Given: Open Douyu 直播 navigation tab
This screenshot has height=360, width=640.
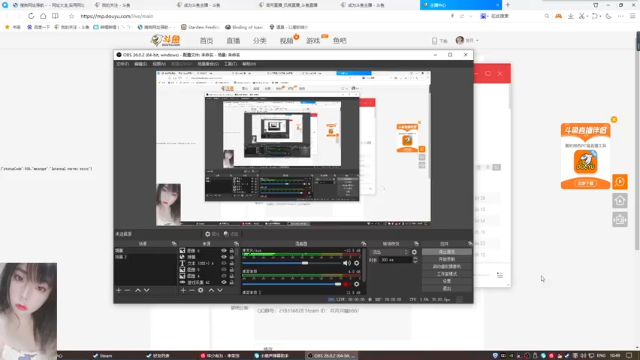Looking at the screenshot, I should tap(233, 41).
